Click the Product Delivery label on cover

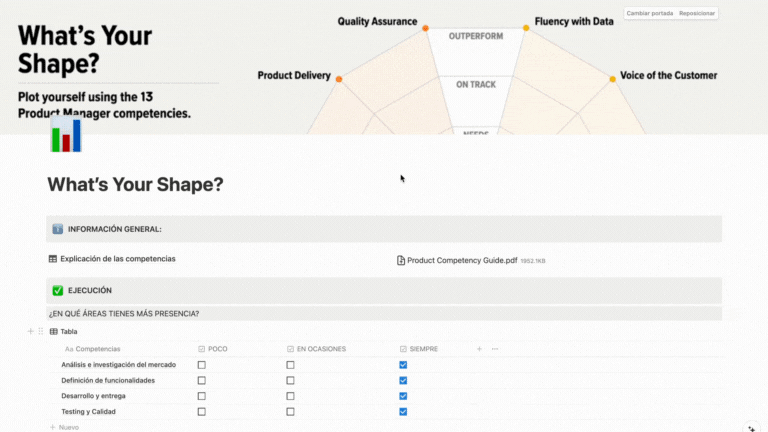point(294,75)
